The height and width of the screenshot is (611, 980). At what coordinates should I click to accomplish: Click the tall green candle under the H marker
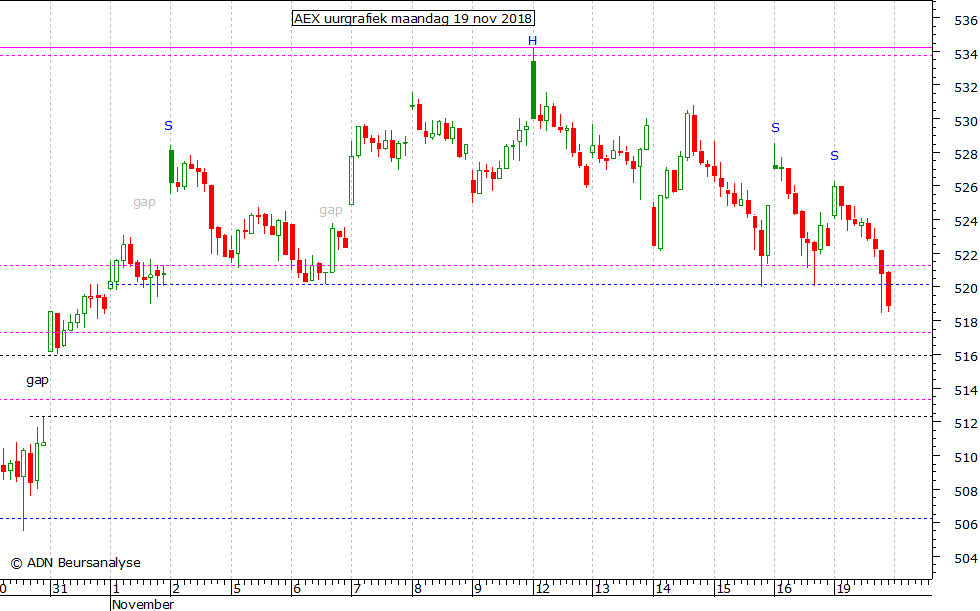(533, 89)
